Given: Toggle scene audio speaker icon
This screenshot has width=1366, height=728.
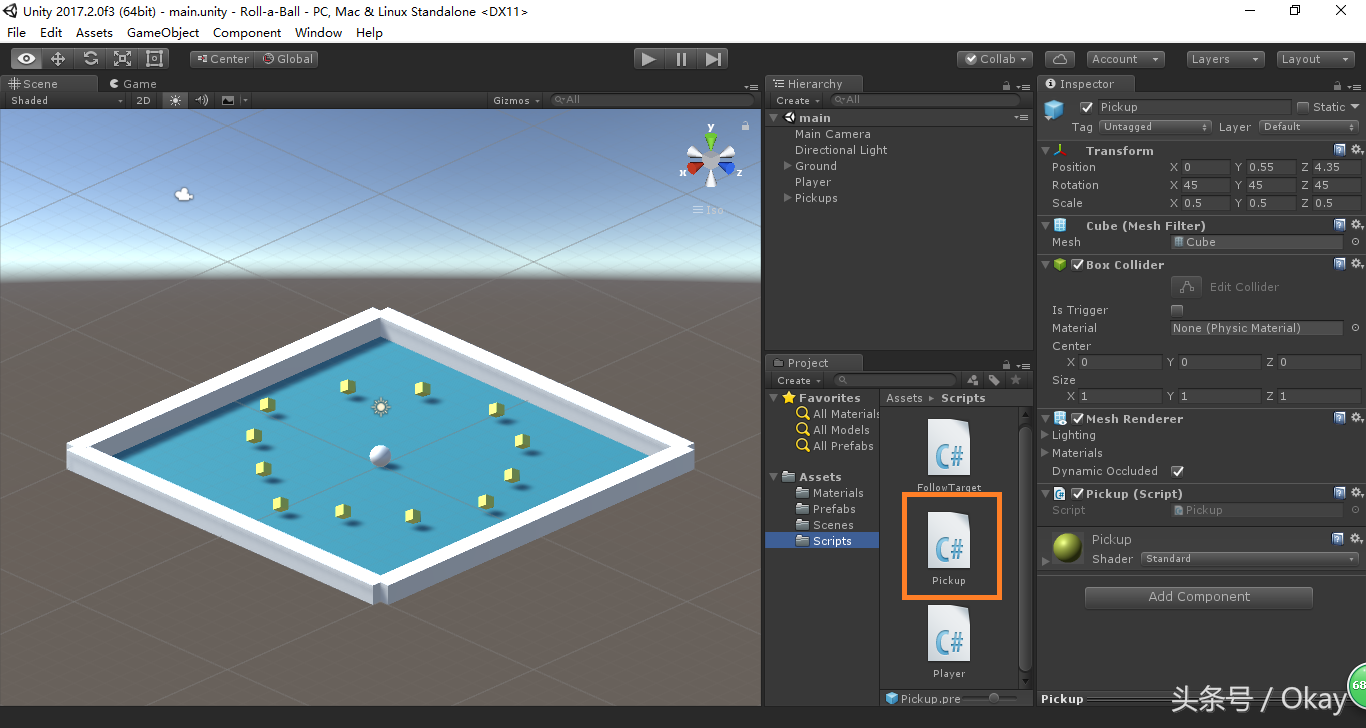Looking at the screenshot, I should click(201, 100).
